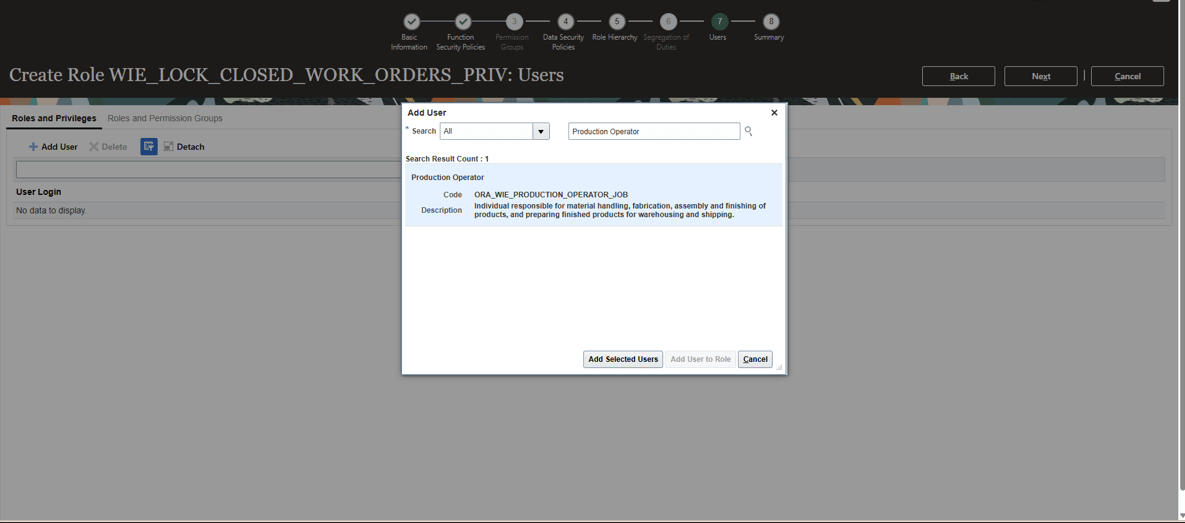1185x523 pixels.
Task: Select step 7 Users in train
Action: 719,22
